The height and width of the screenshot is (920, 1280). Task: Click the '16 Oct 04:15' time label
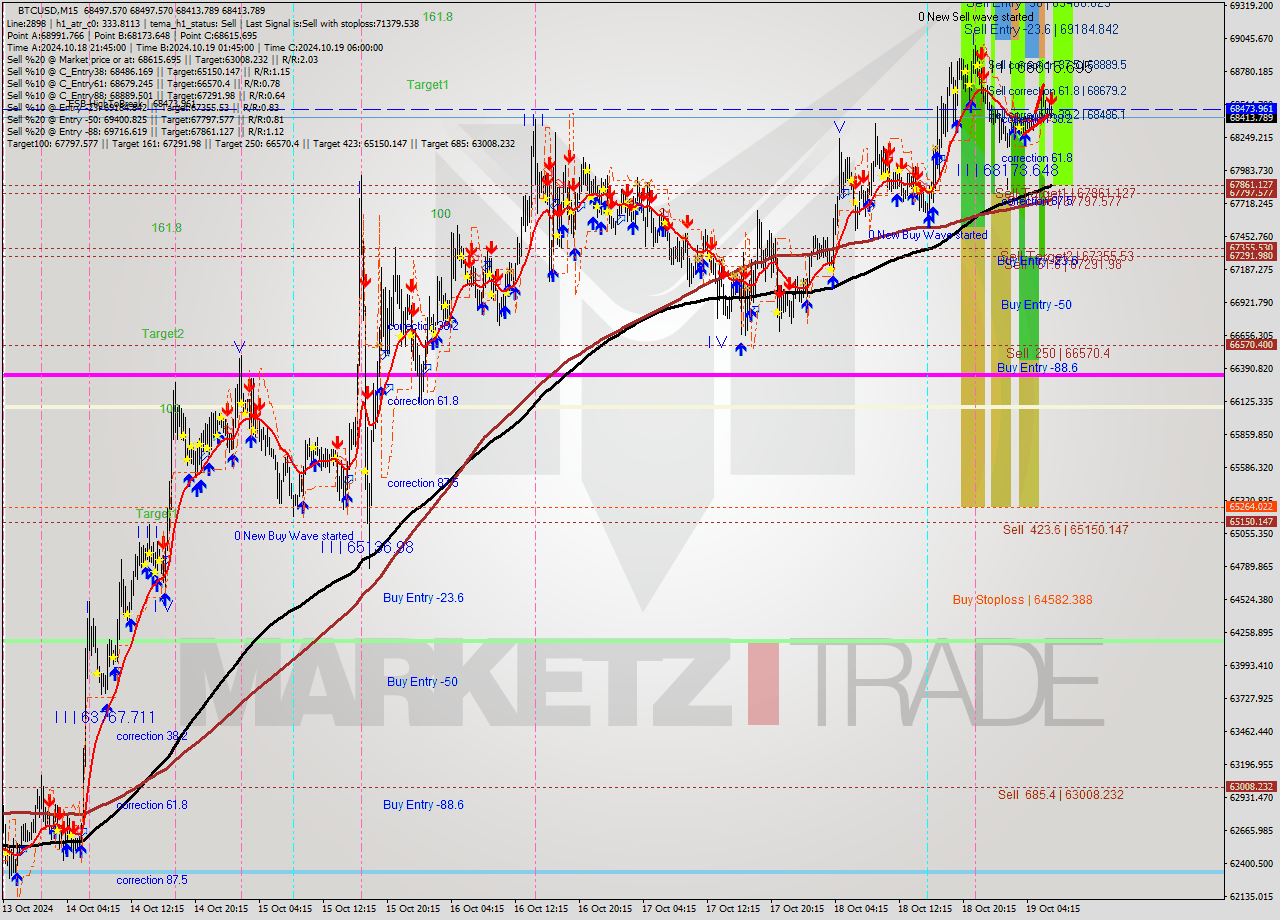pyautogui.click(x=477, y=909)
